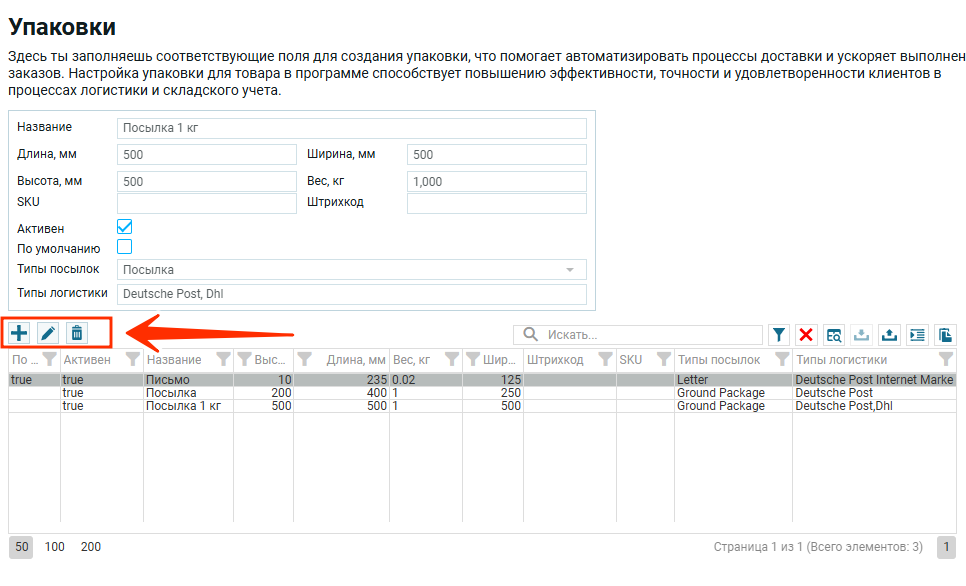
Task: Uncheck the Активен checkbox
Action: [125, 227]
